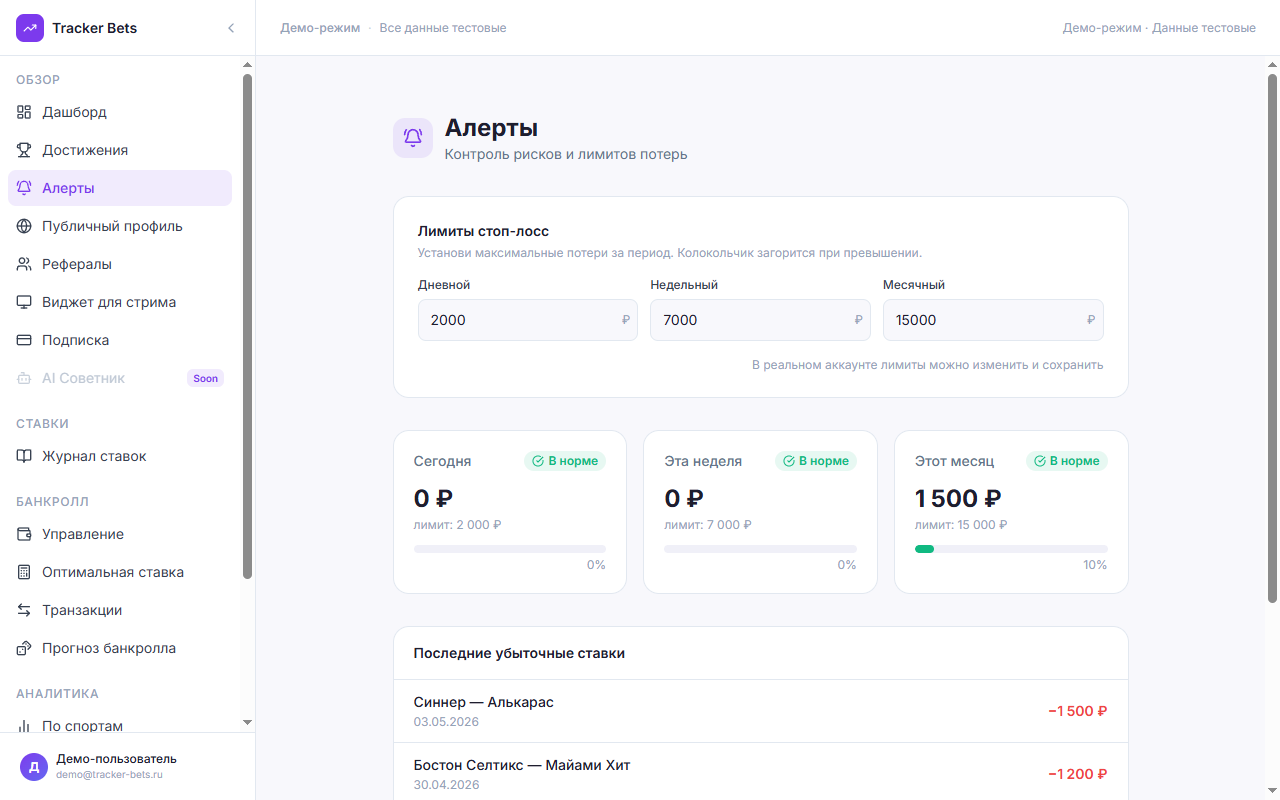Click the Журнал ставок book icon
The height and width of the screenshot is (800, 1280).
pos(24,456)
